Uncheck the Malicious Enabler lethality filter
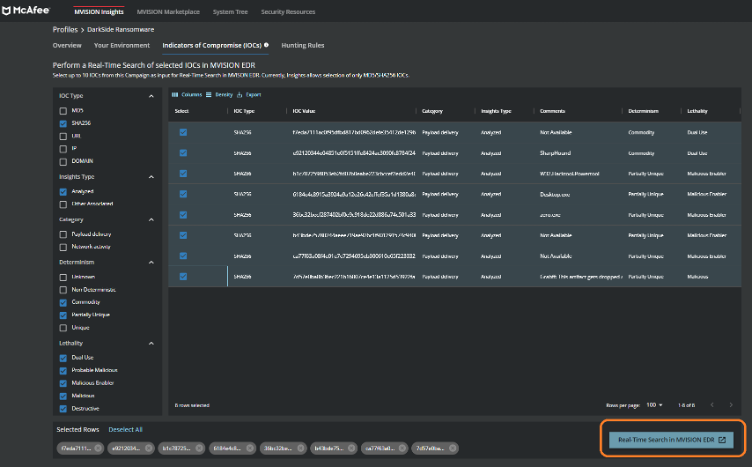Viewport: 755px width, 470px height. point(63,384)
